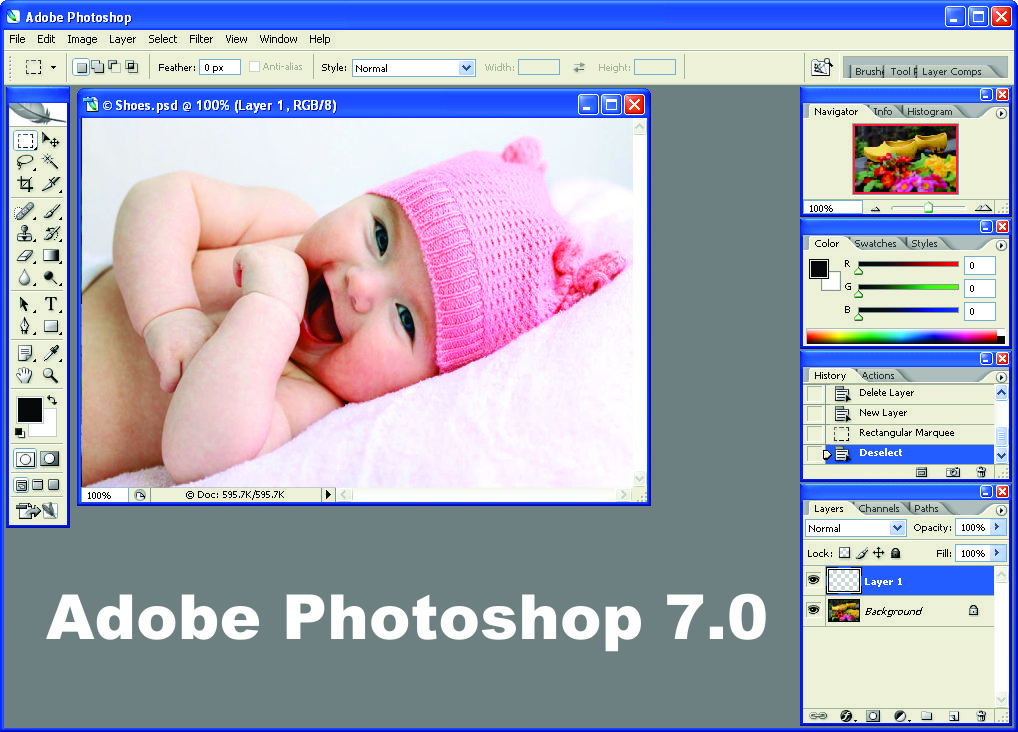Select the Brush tool
This screenshot has width=1018, height=732.
(51, 212)
